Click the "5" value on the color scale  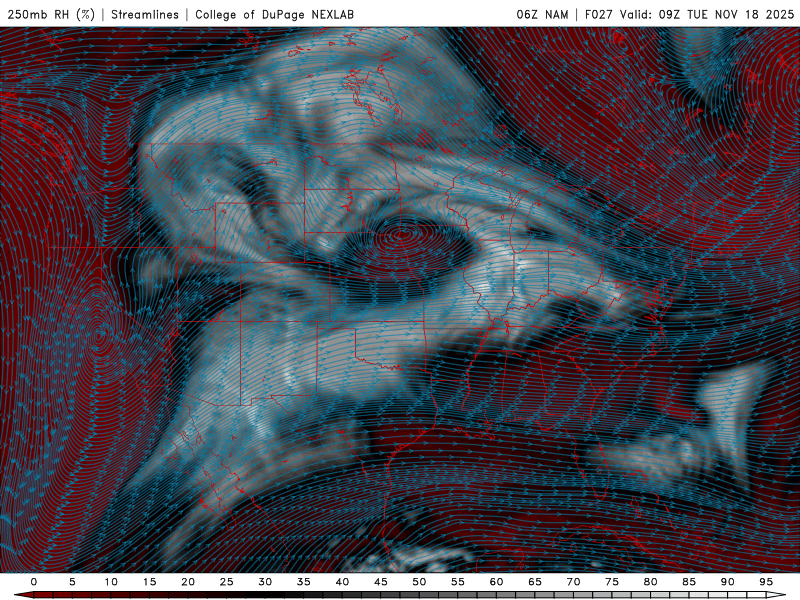point(72,582)
